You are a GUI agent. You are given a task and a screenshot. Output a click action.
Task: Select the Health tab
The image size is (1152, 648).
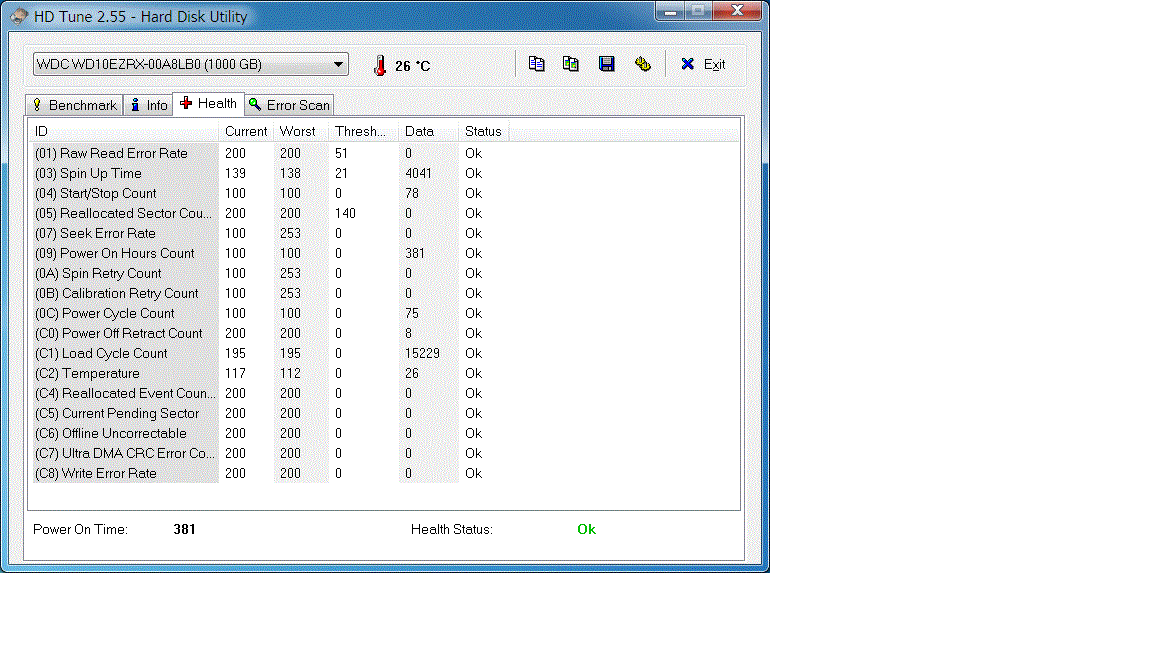(209, 104)
